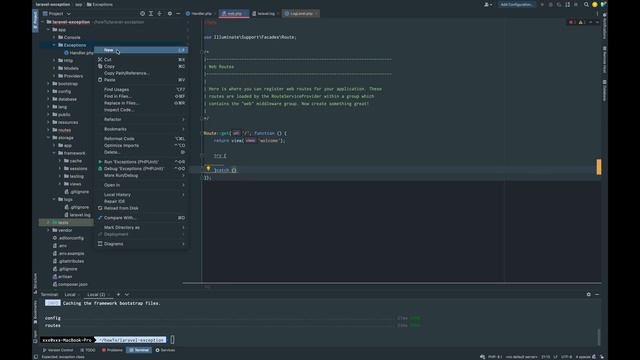Collapse the app folder
Image resolution: width=640 pixels, height=360 pixels.
tap(49, 30)
